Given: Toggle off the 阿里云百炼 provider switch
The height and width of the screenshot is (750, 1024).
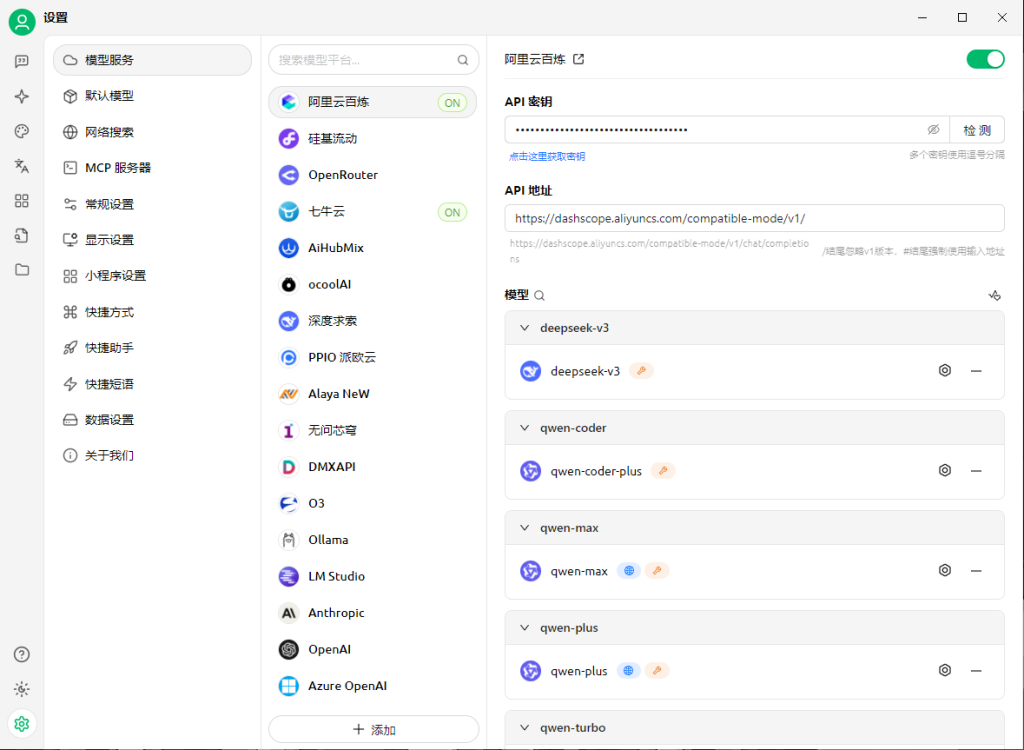Looking at the screenshot, I should pyautogui.click(x=984, y=59).
